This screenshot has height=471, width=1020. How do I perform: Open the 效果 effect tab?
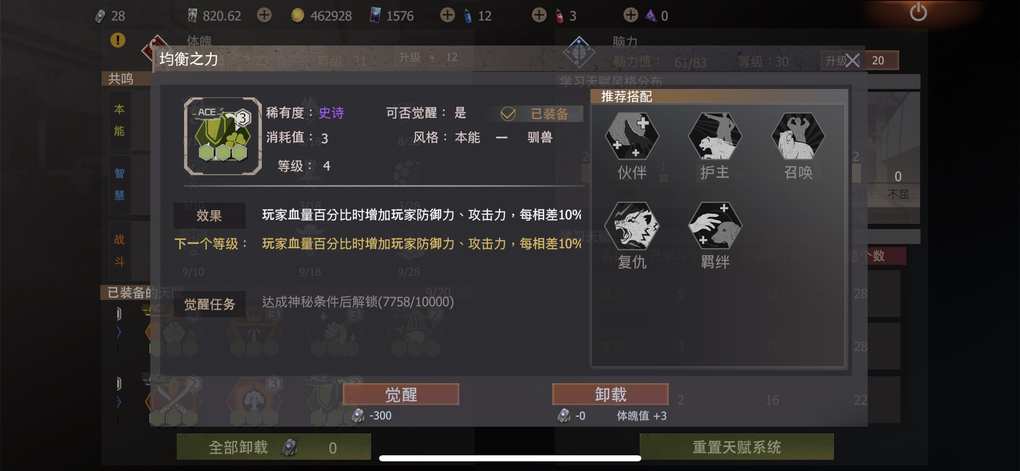pos(209,215)
